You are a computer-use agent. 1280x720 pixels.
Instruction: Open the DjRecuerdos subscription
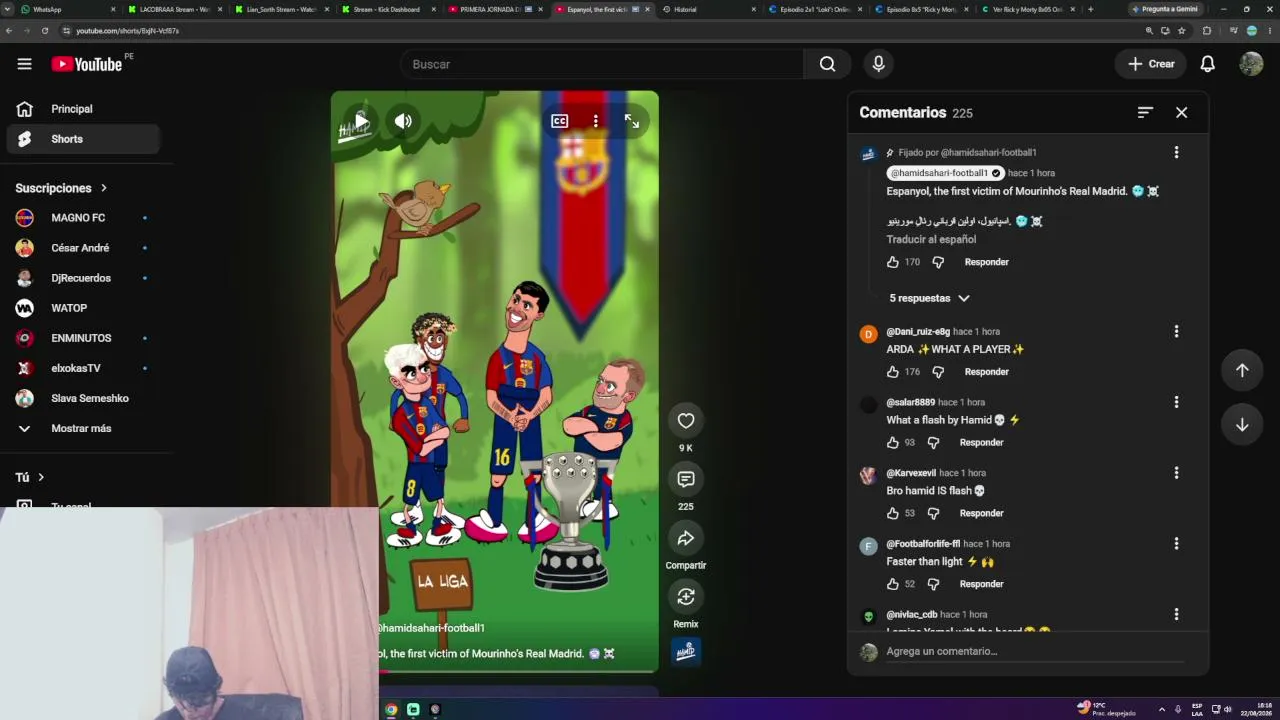[x=84, y=278]
